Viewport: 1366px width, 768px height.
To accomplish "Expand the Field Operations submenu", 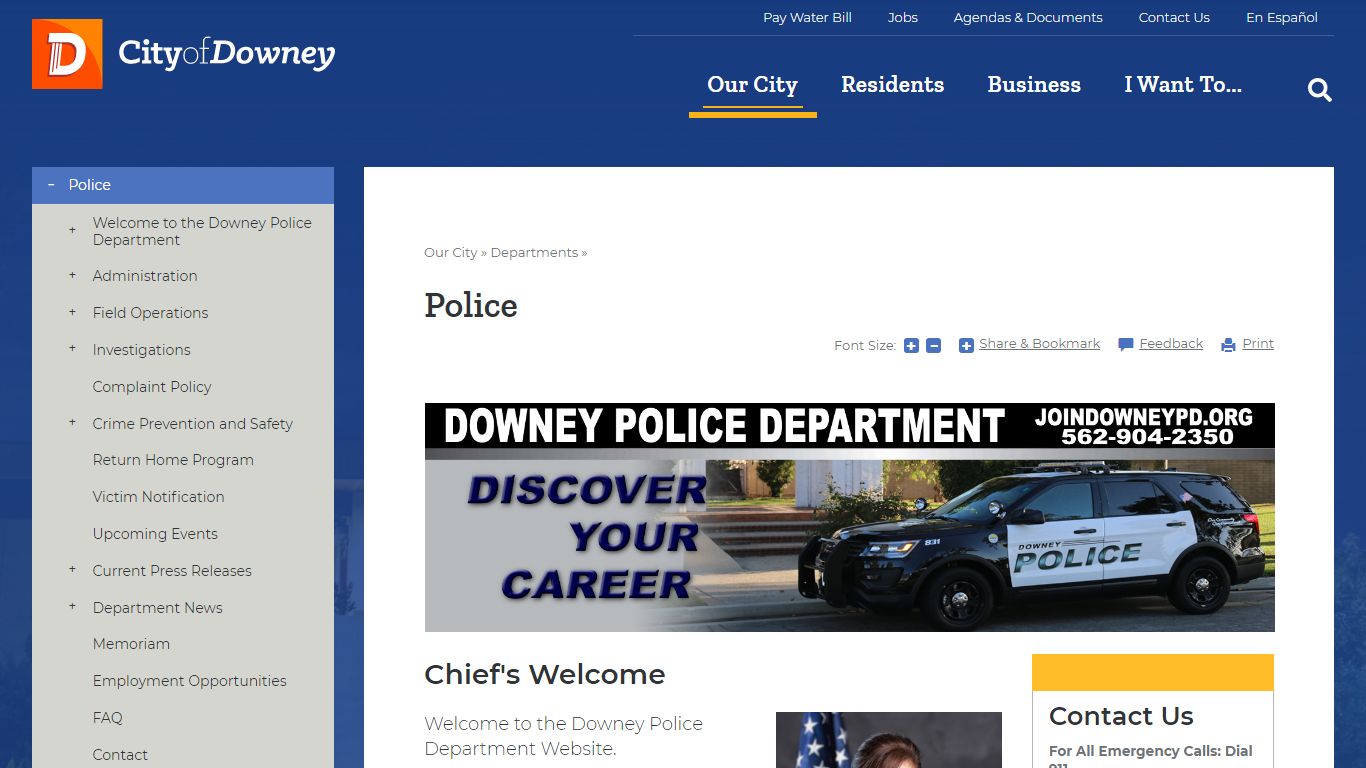I will pyautogui.click(x=72, y=312).
